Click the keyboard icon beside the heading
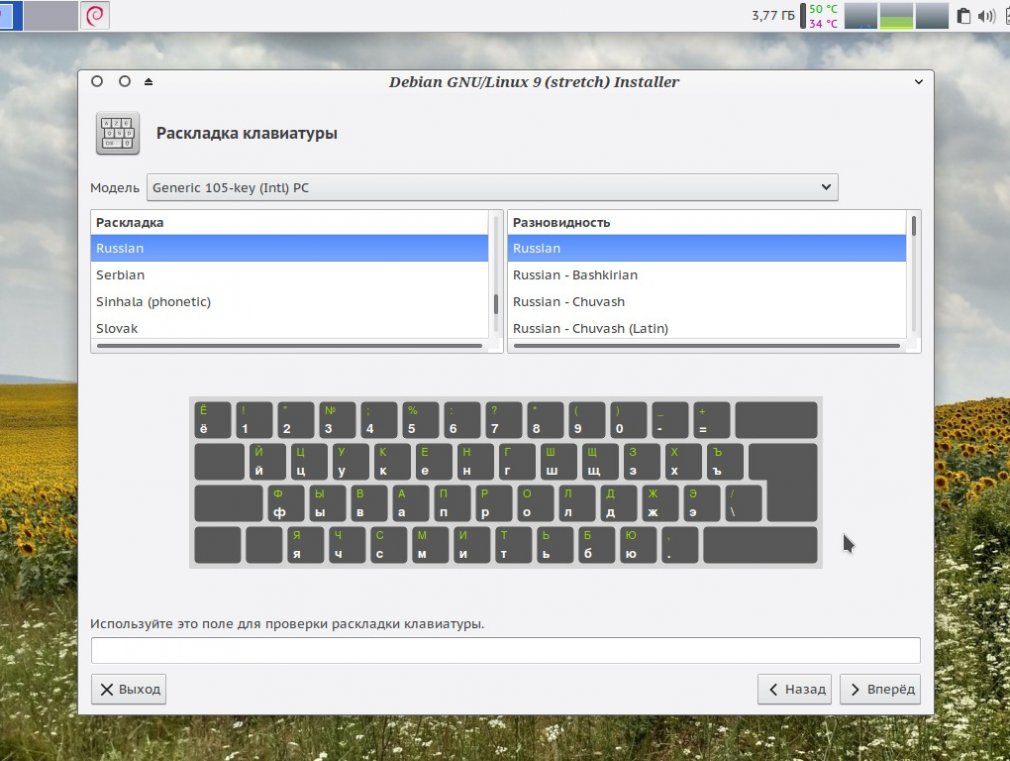1010x761 pixels. (118, 133)
